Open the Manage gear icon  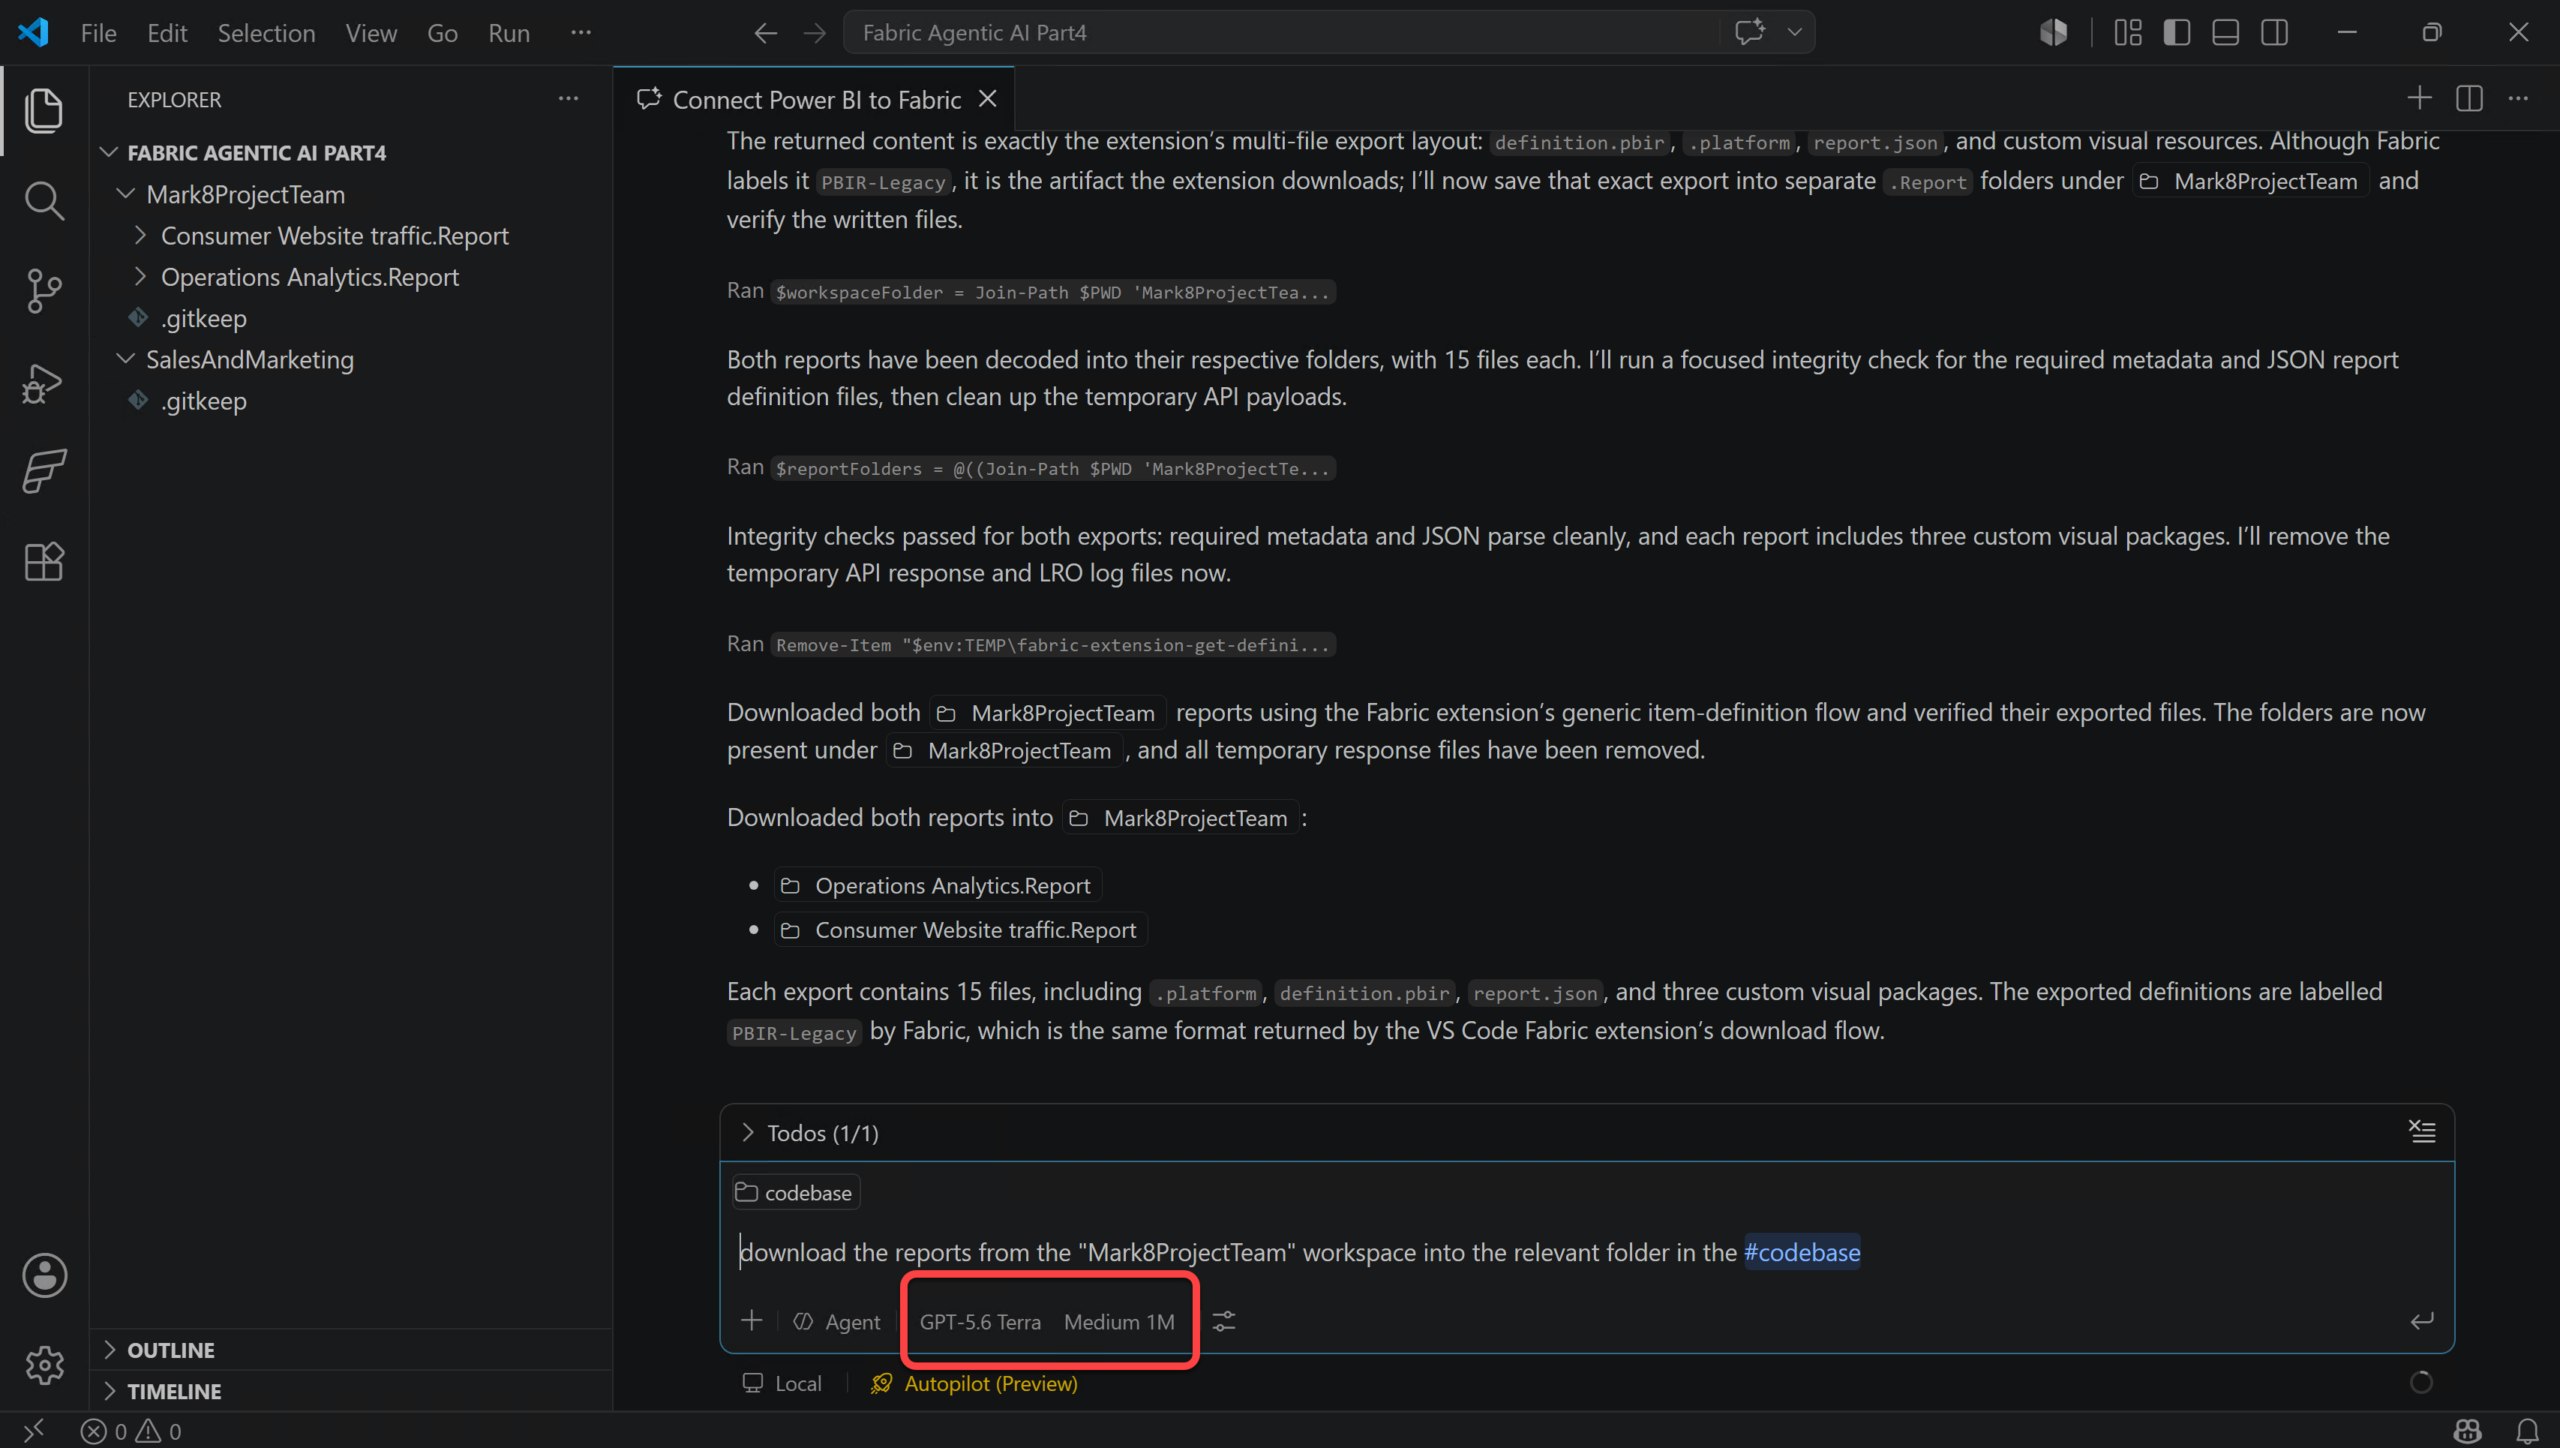(44, 1364)
